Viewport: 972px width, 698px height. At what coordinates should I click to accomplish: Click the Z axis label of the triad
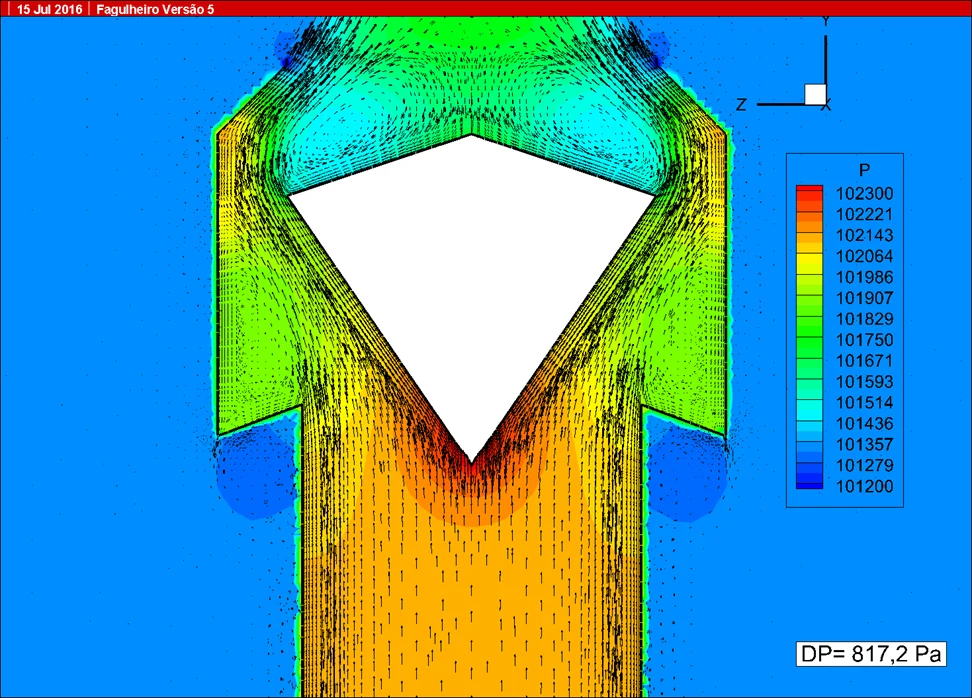coord(741,105)
